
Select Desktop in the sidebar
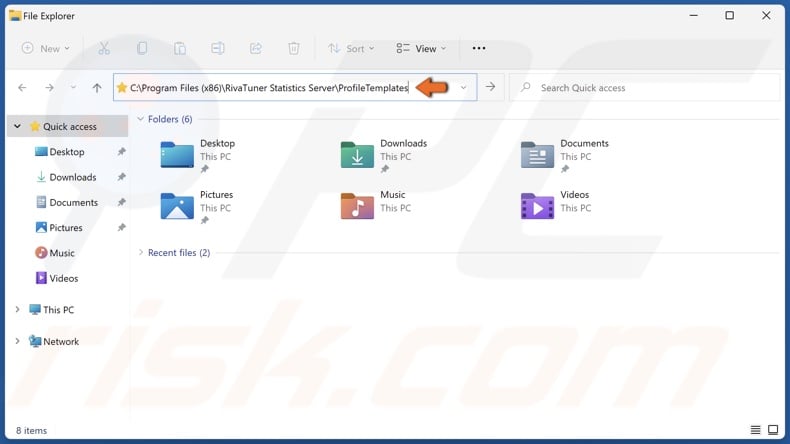(67, 152)
